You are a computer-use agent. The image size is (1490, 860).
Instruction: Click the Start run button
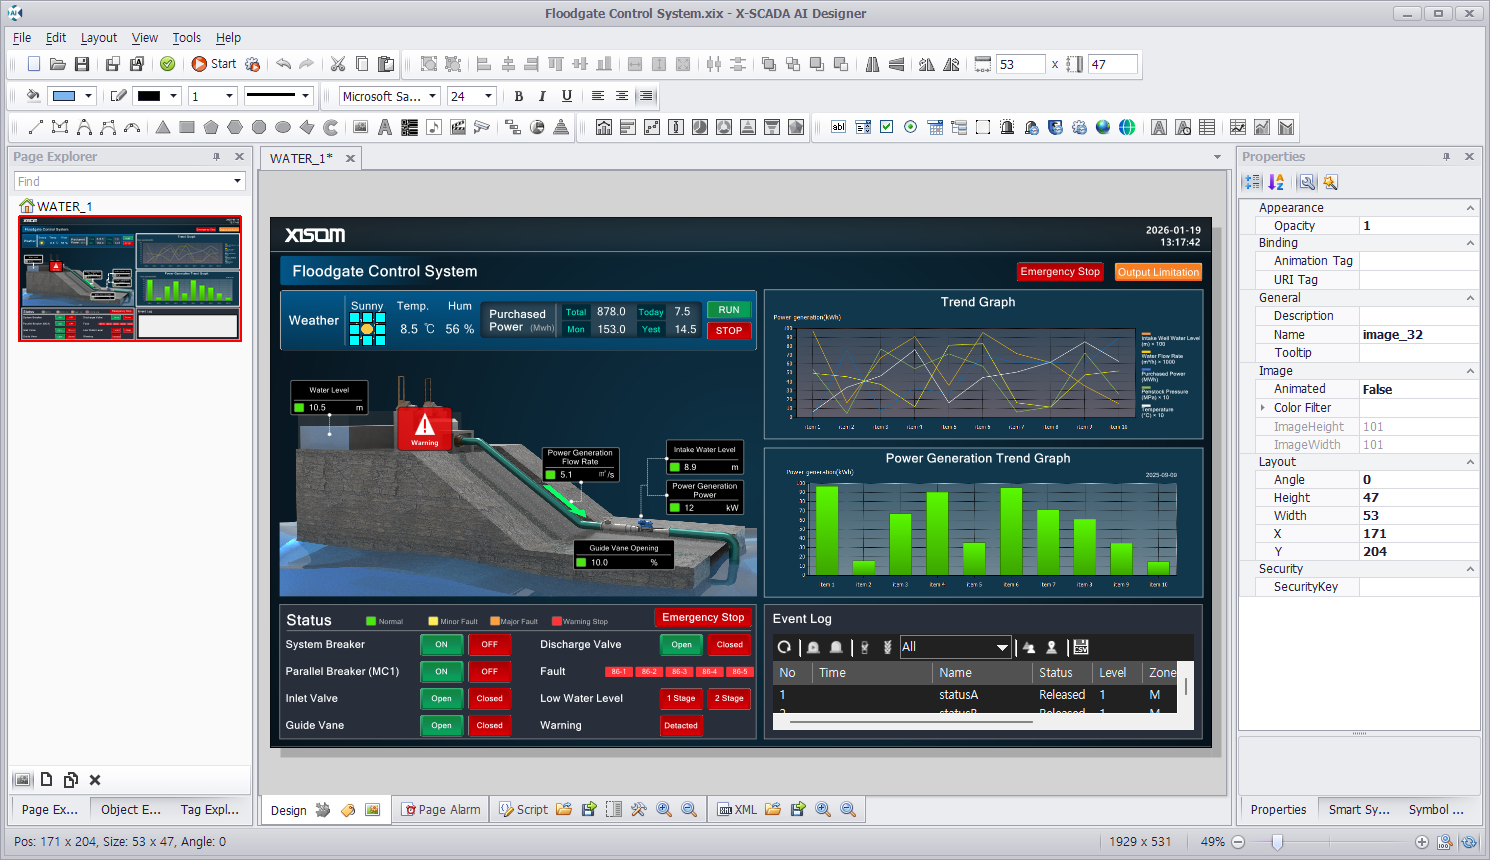click(x=214, y=64)
